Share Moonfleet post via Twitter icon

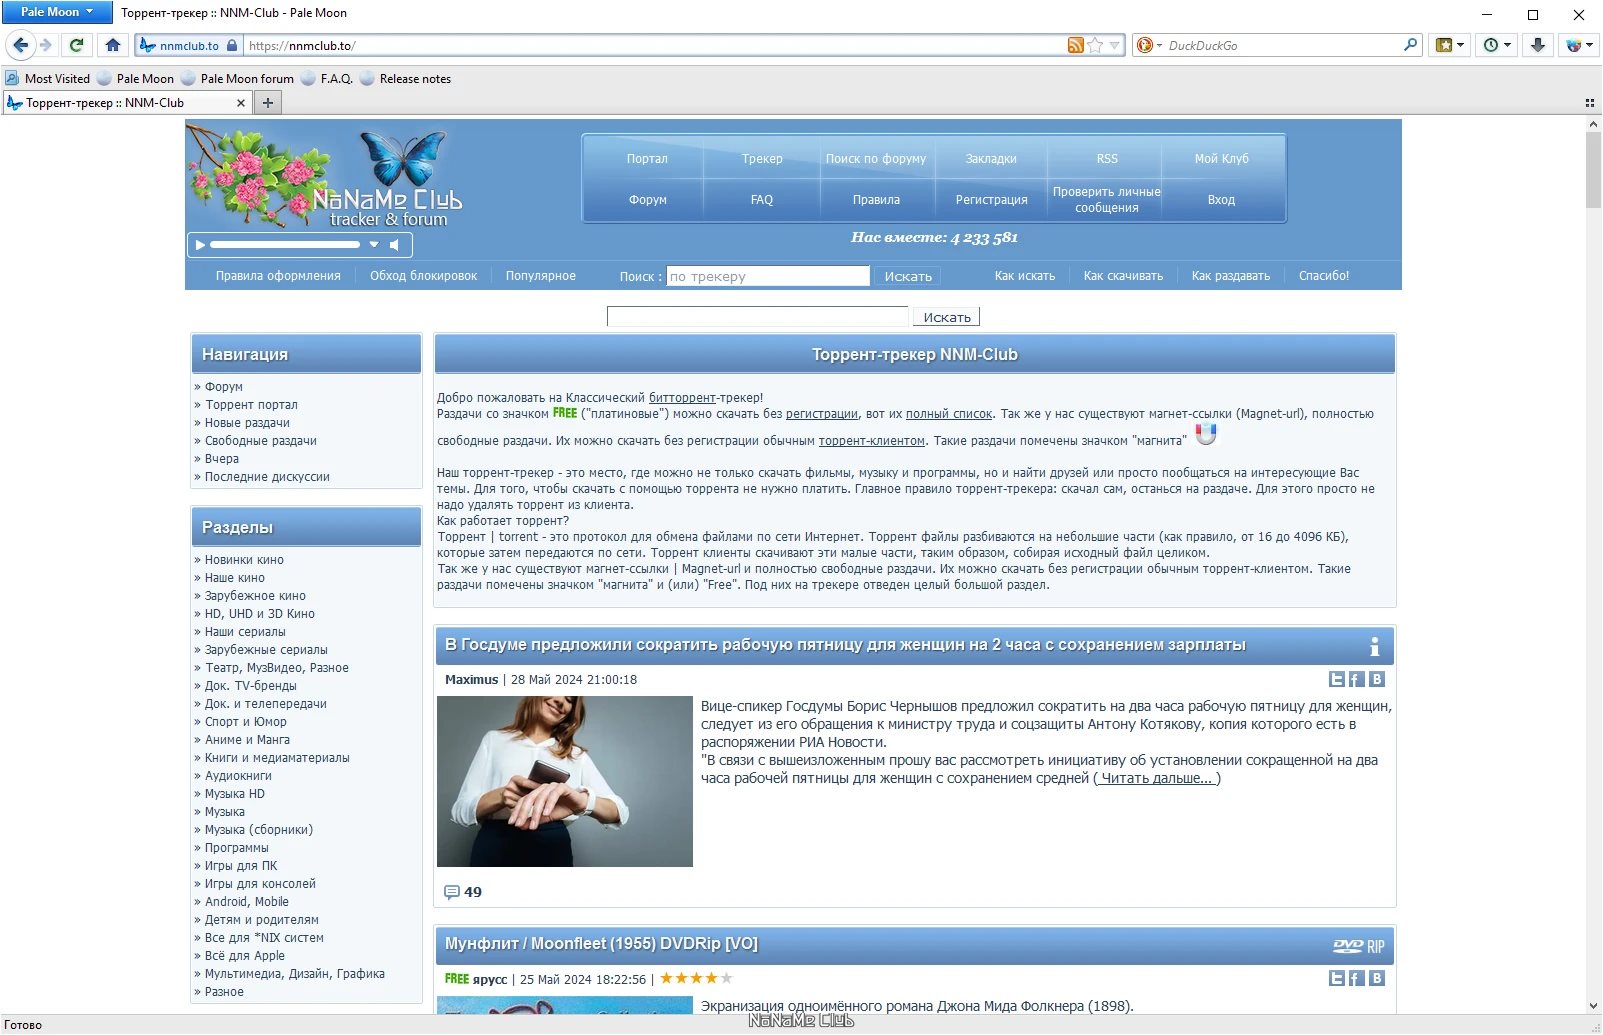click(1336, 978)
